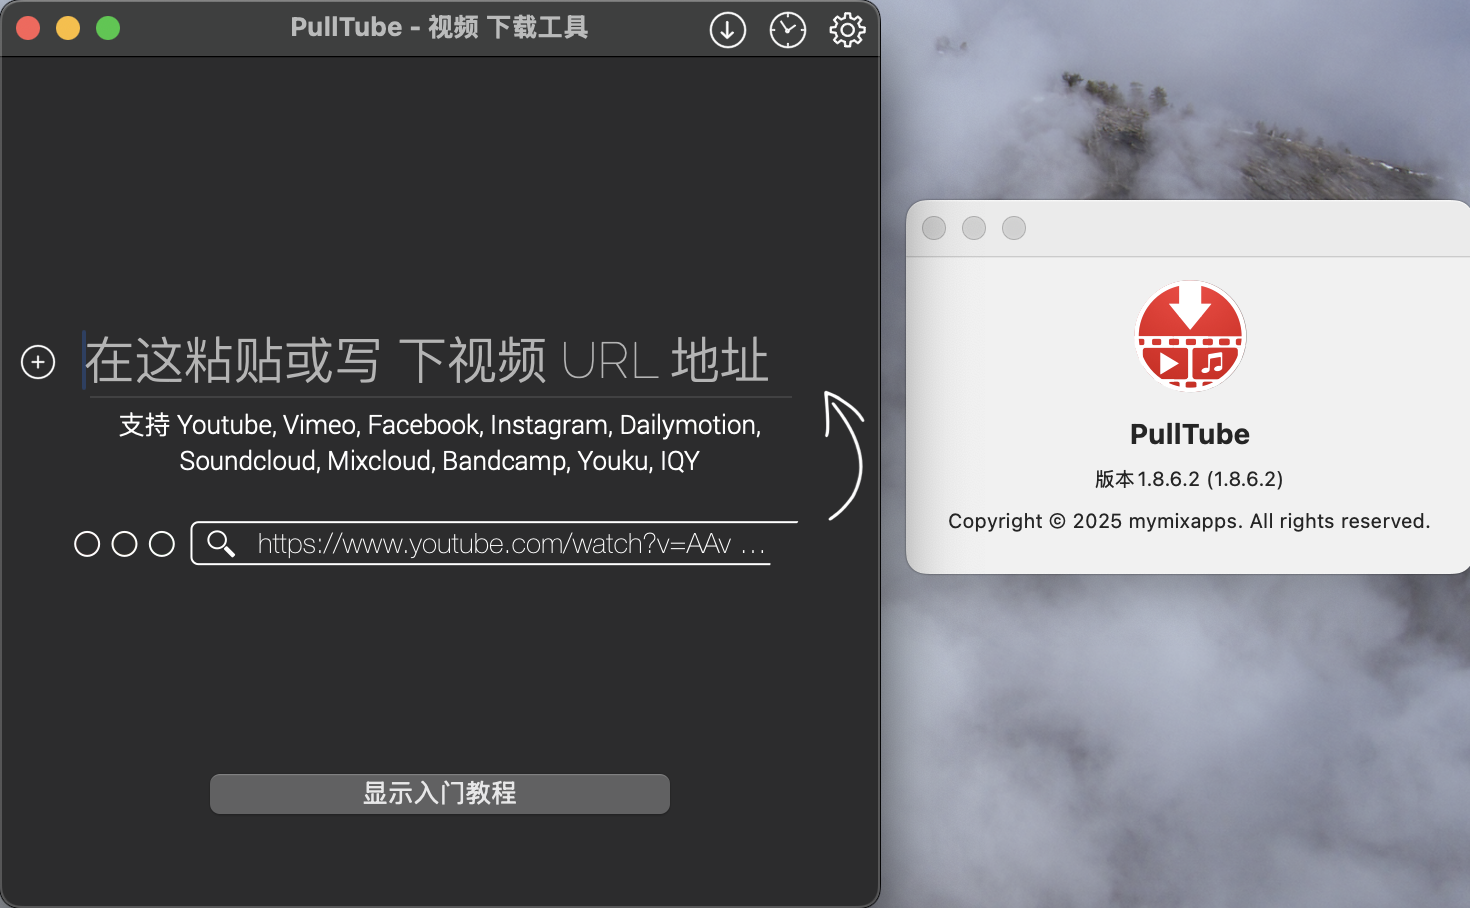Open the downloads list icon in title bar

[727, 30]
